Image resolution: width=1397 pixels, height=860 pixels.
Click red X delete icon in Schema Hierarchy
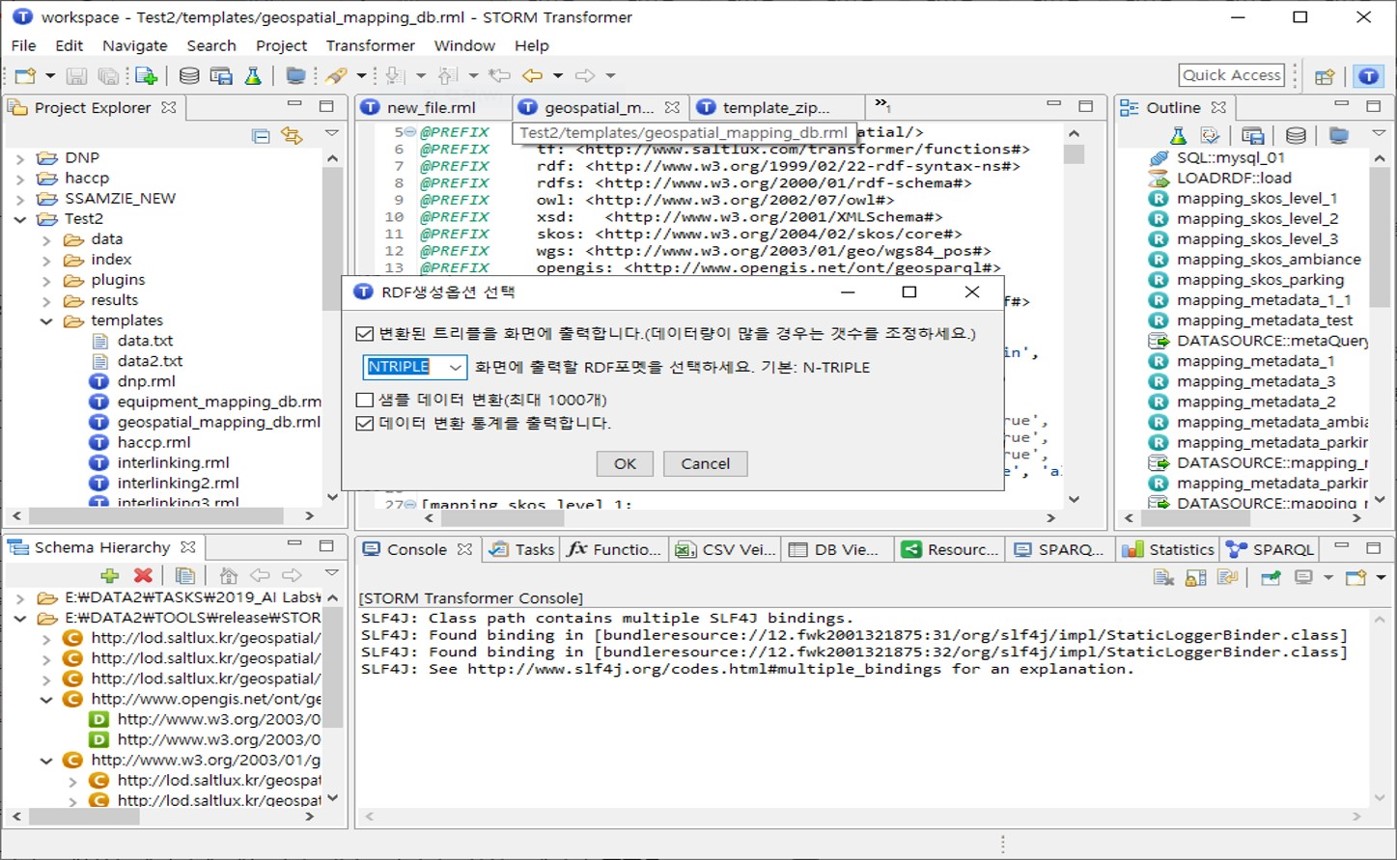coord(143,576)
